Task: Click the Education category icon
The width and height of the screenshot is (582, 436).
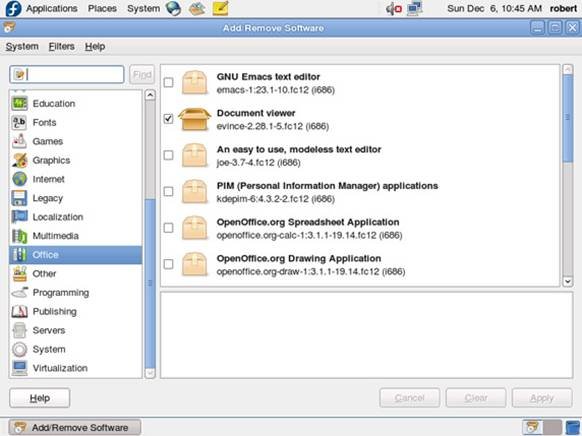Action: click(x=19, y=104)
